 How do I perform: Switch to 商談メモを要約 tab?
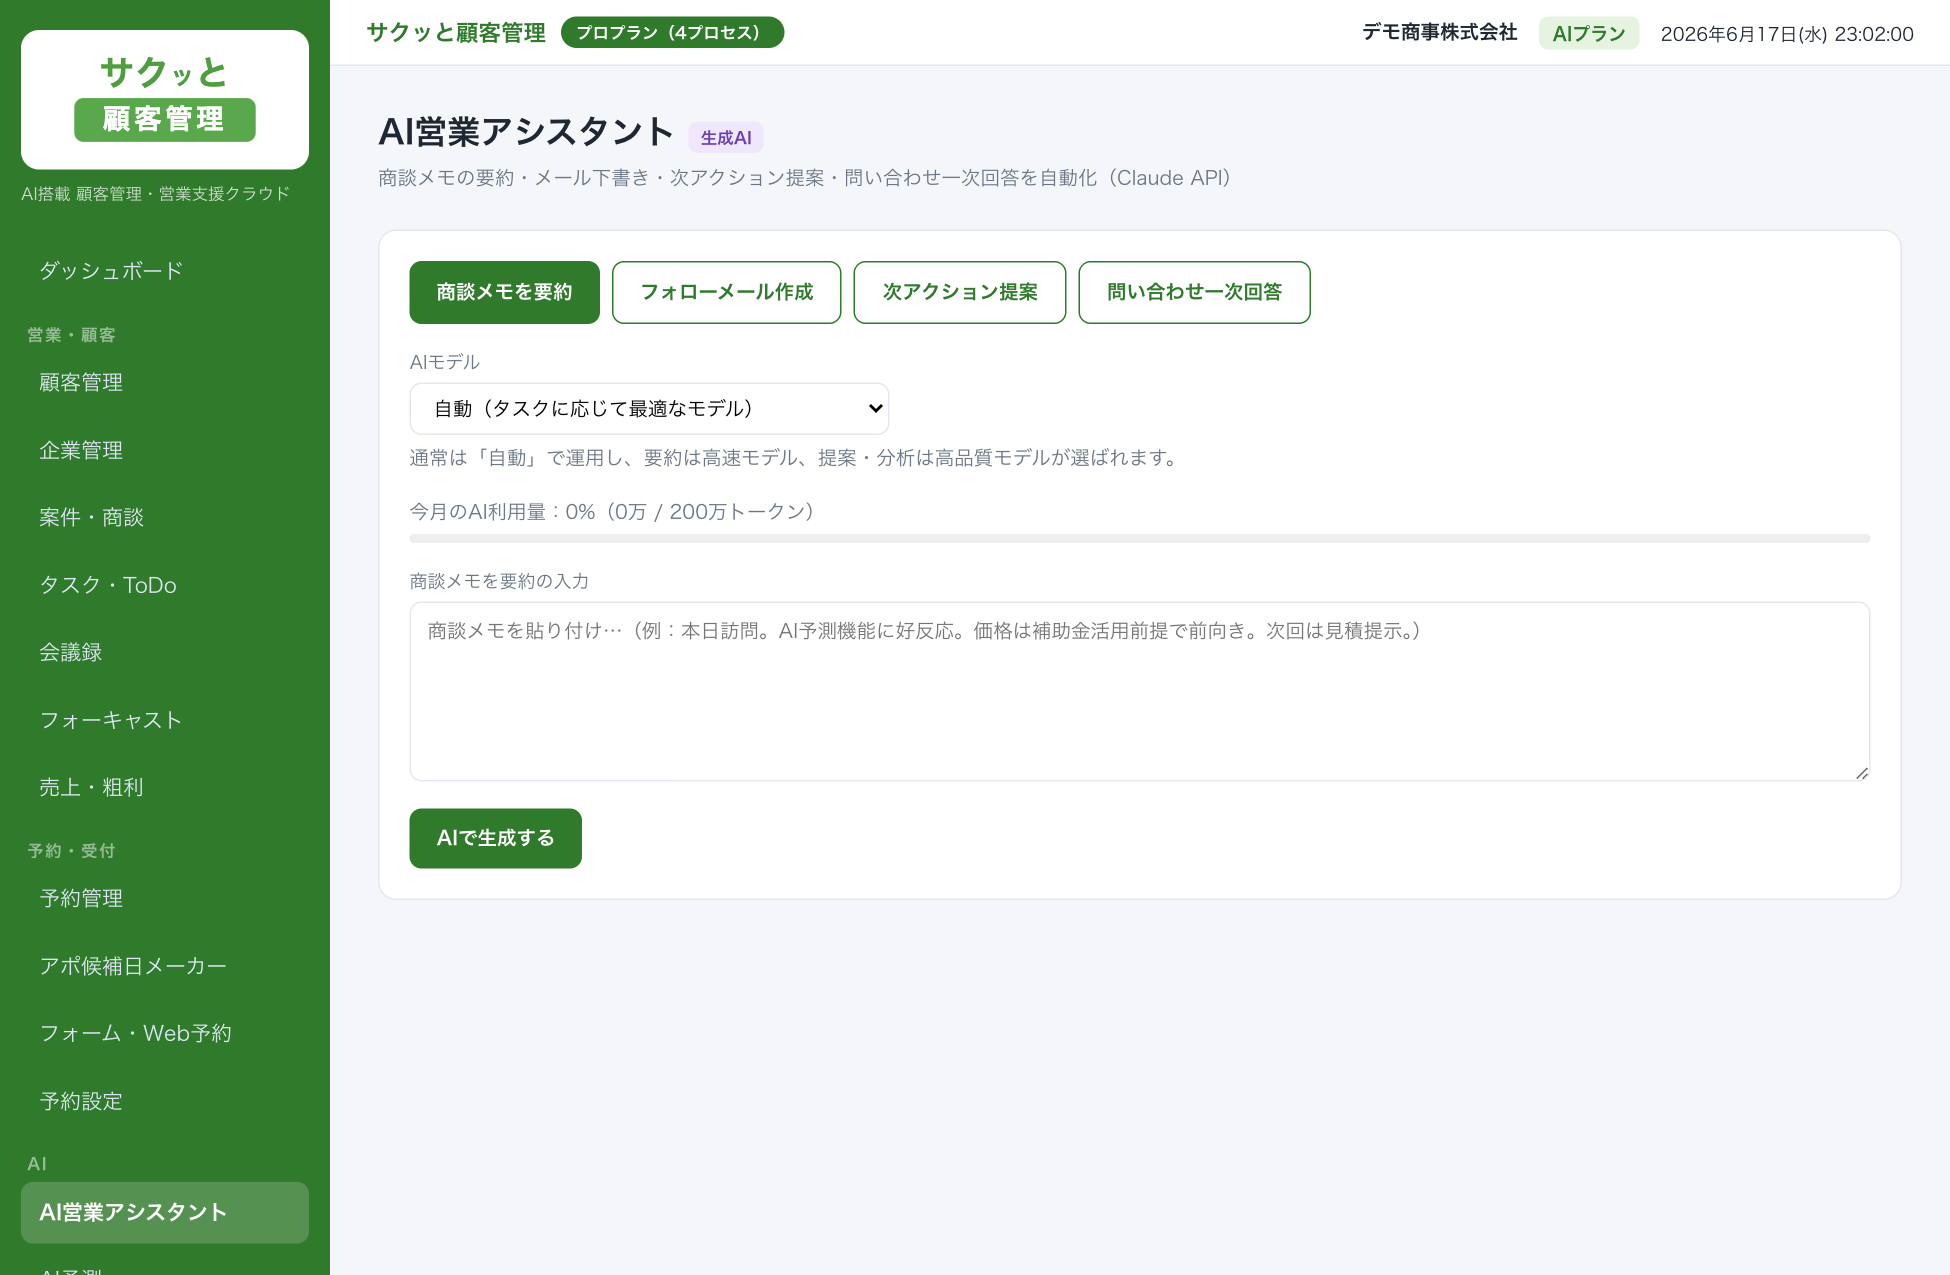504,292
